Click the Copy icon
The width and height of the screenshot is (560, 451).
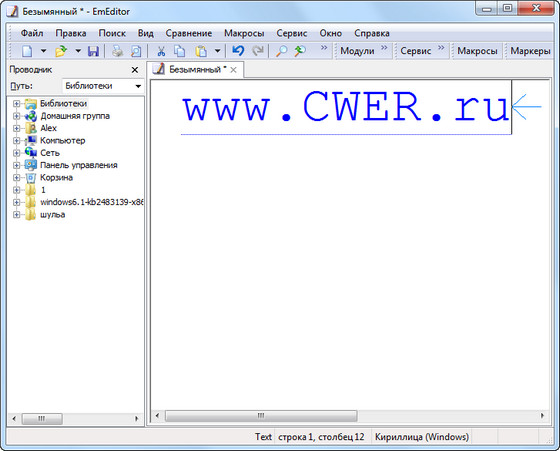179,51
